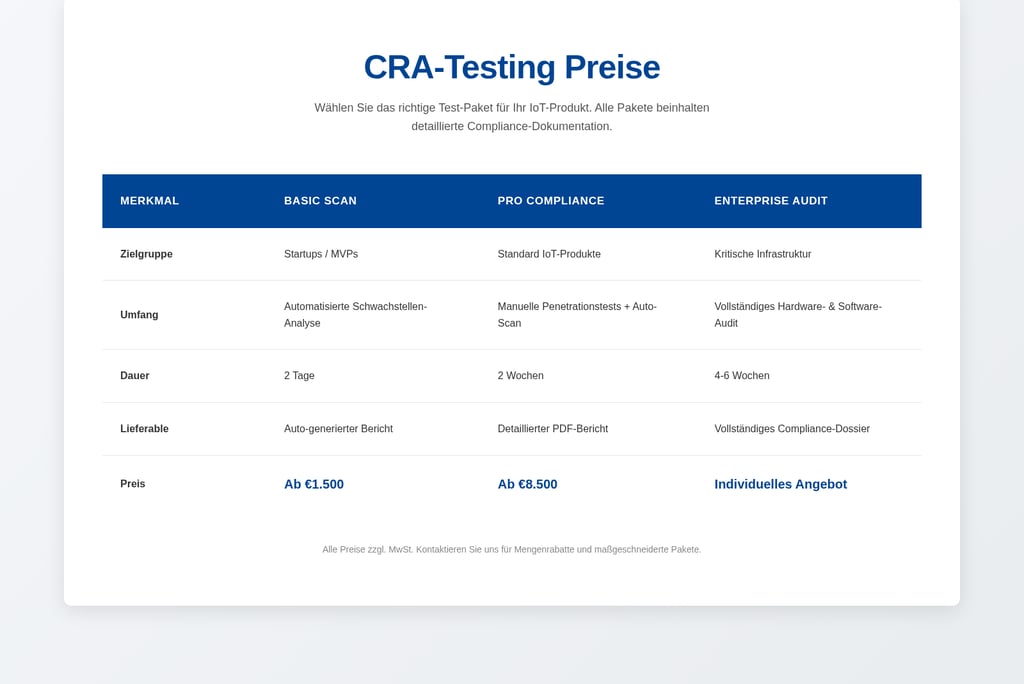Select the Lieferable row label
The width and height of the screenshot is (1024, 684).
tap(144, 429)
